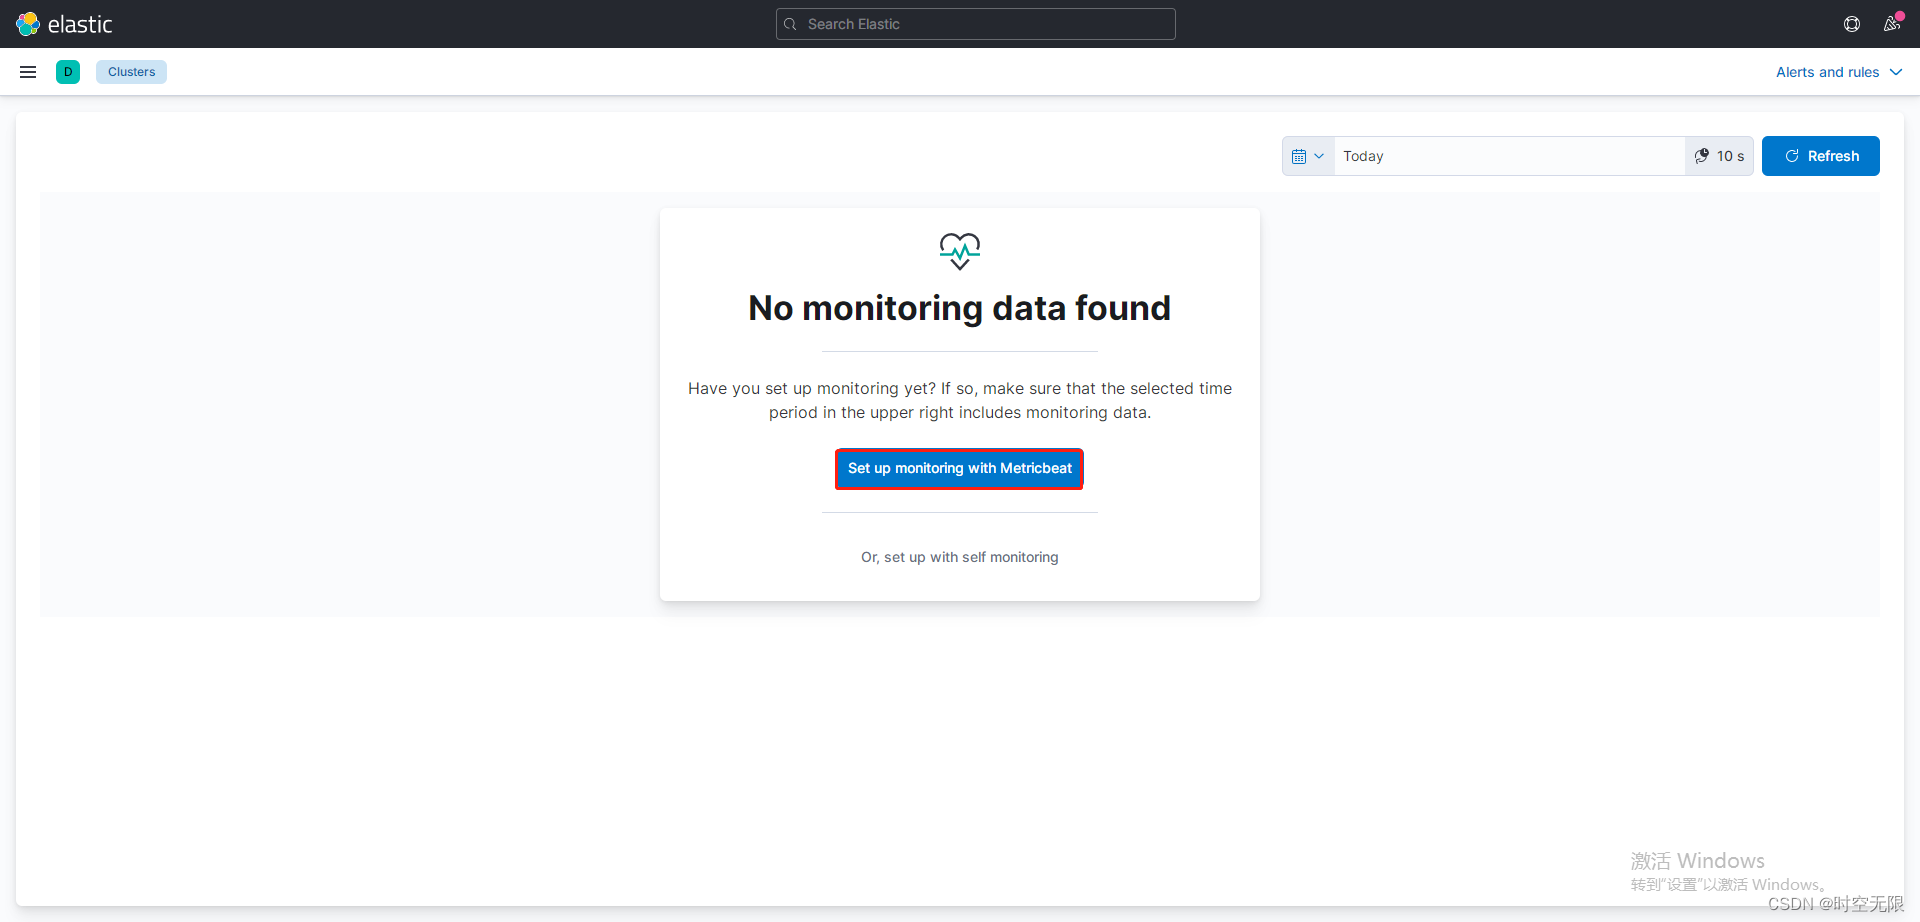Click the green D space avatar icon
This screenshot has width=1920, height=922.
pos(67,71)
